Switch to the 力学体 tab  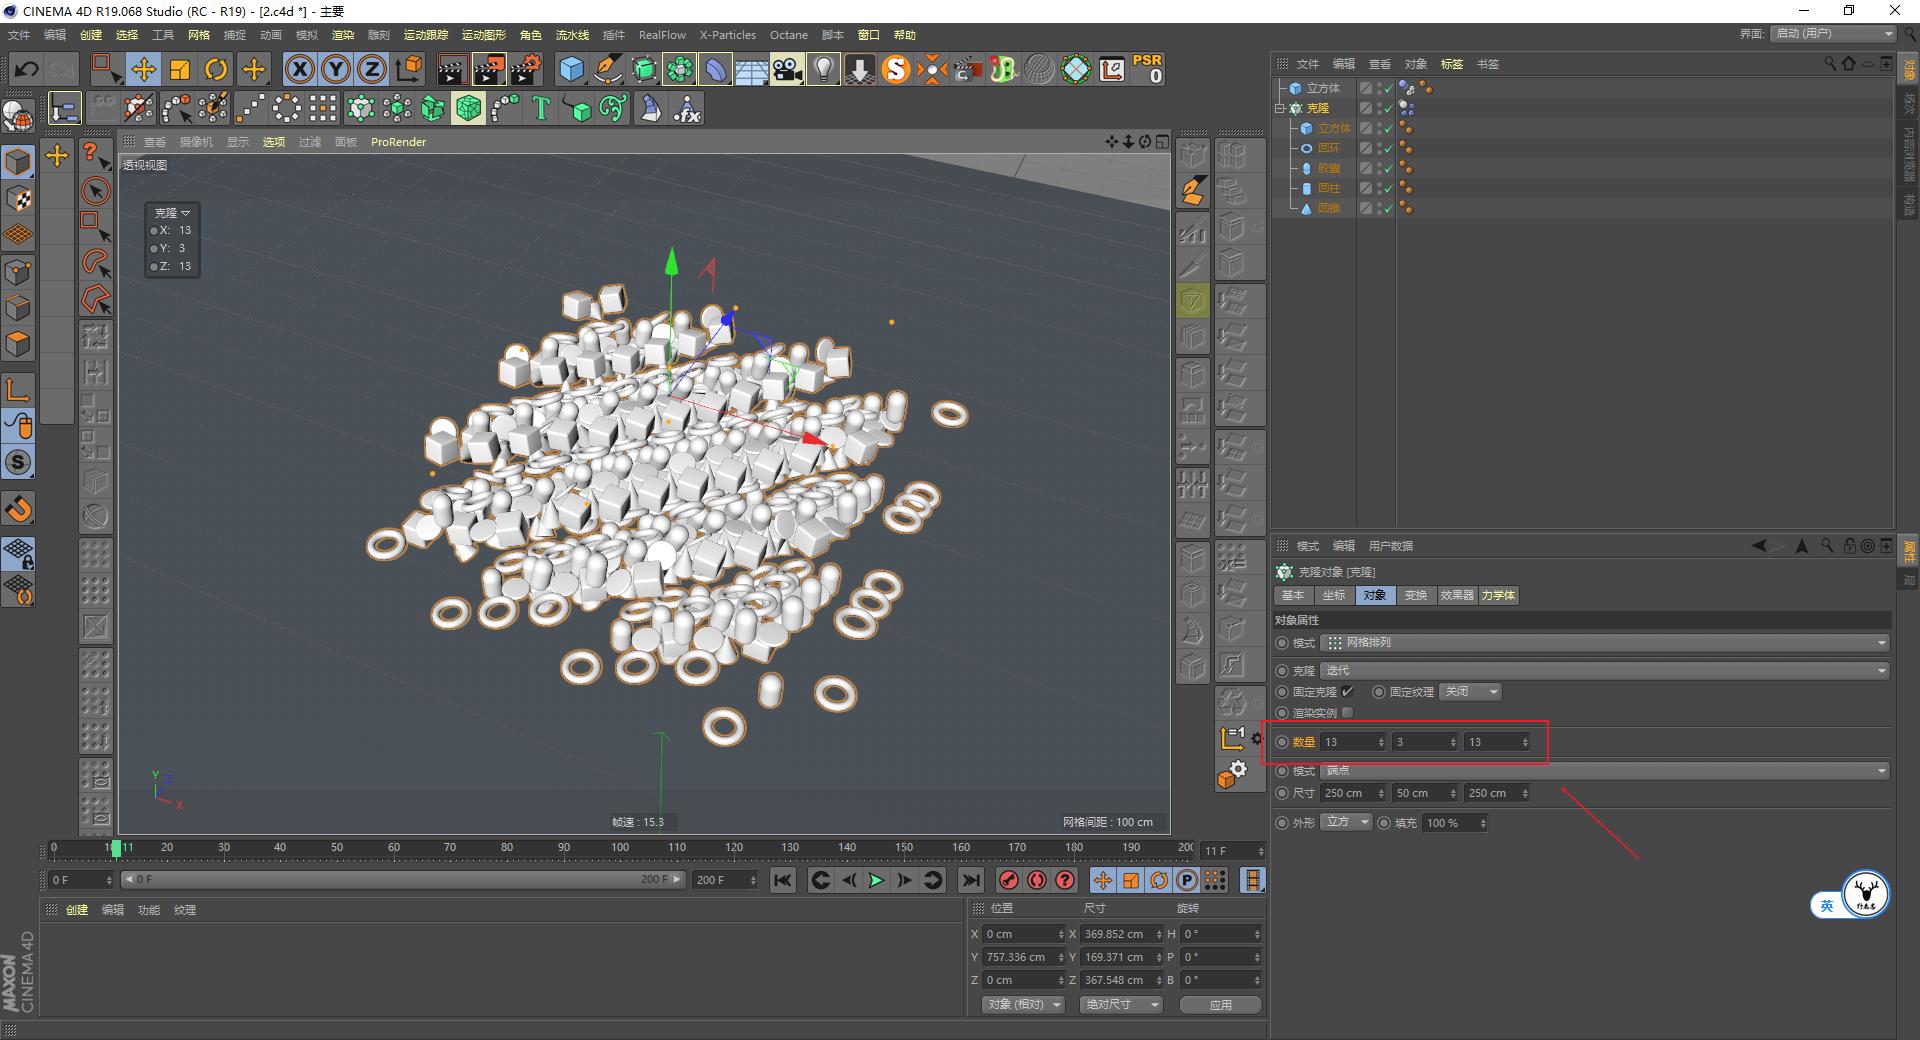pyautogui.click(x=1498, y=595)
